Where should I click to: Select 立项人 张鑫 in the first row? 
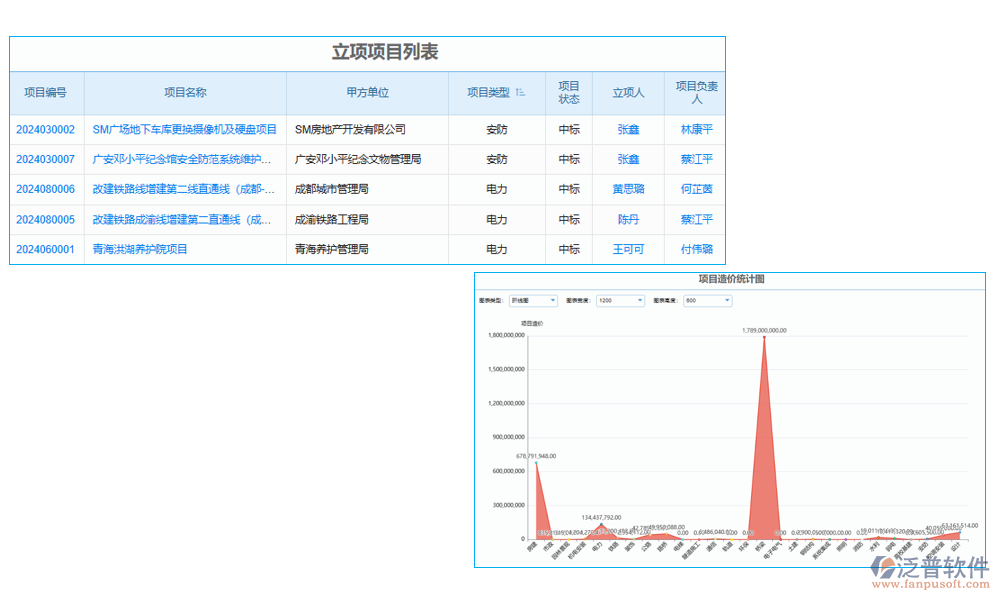[x=629, y=129]
